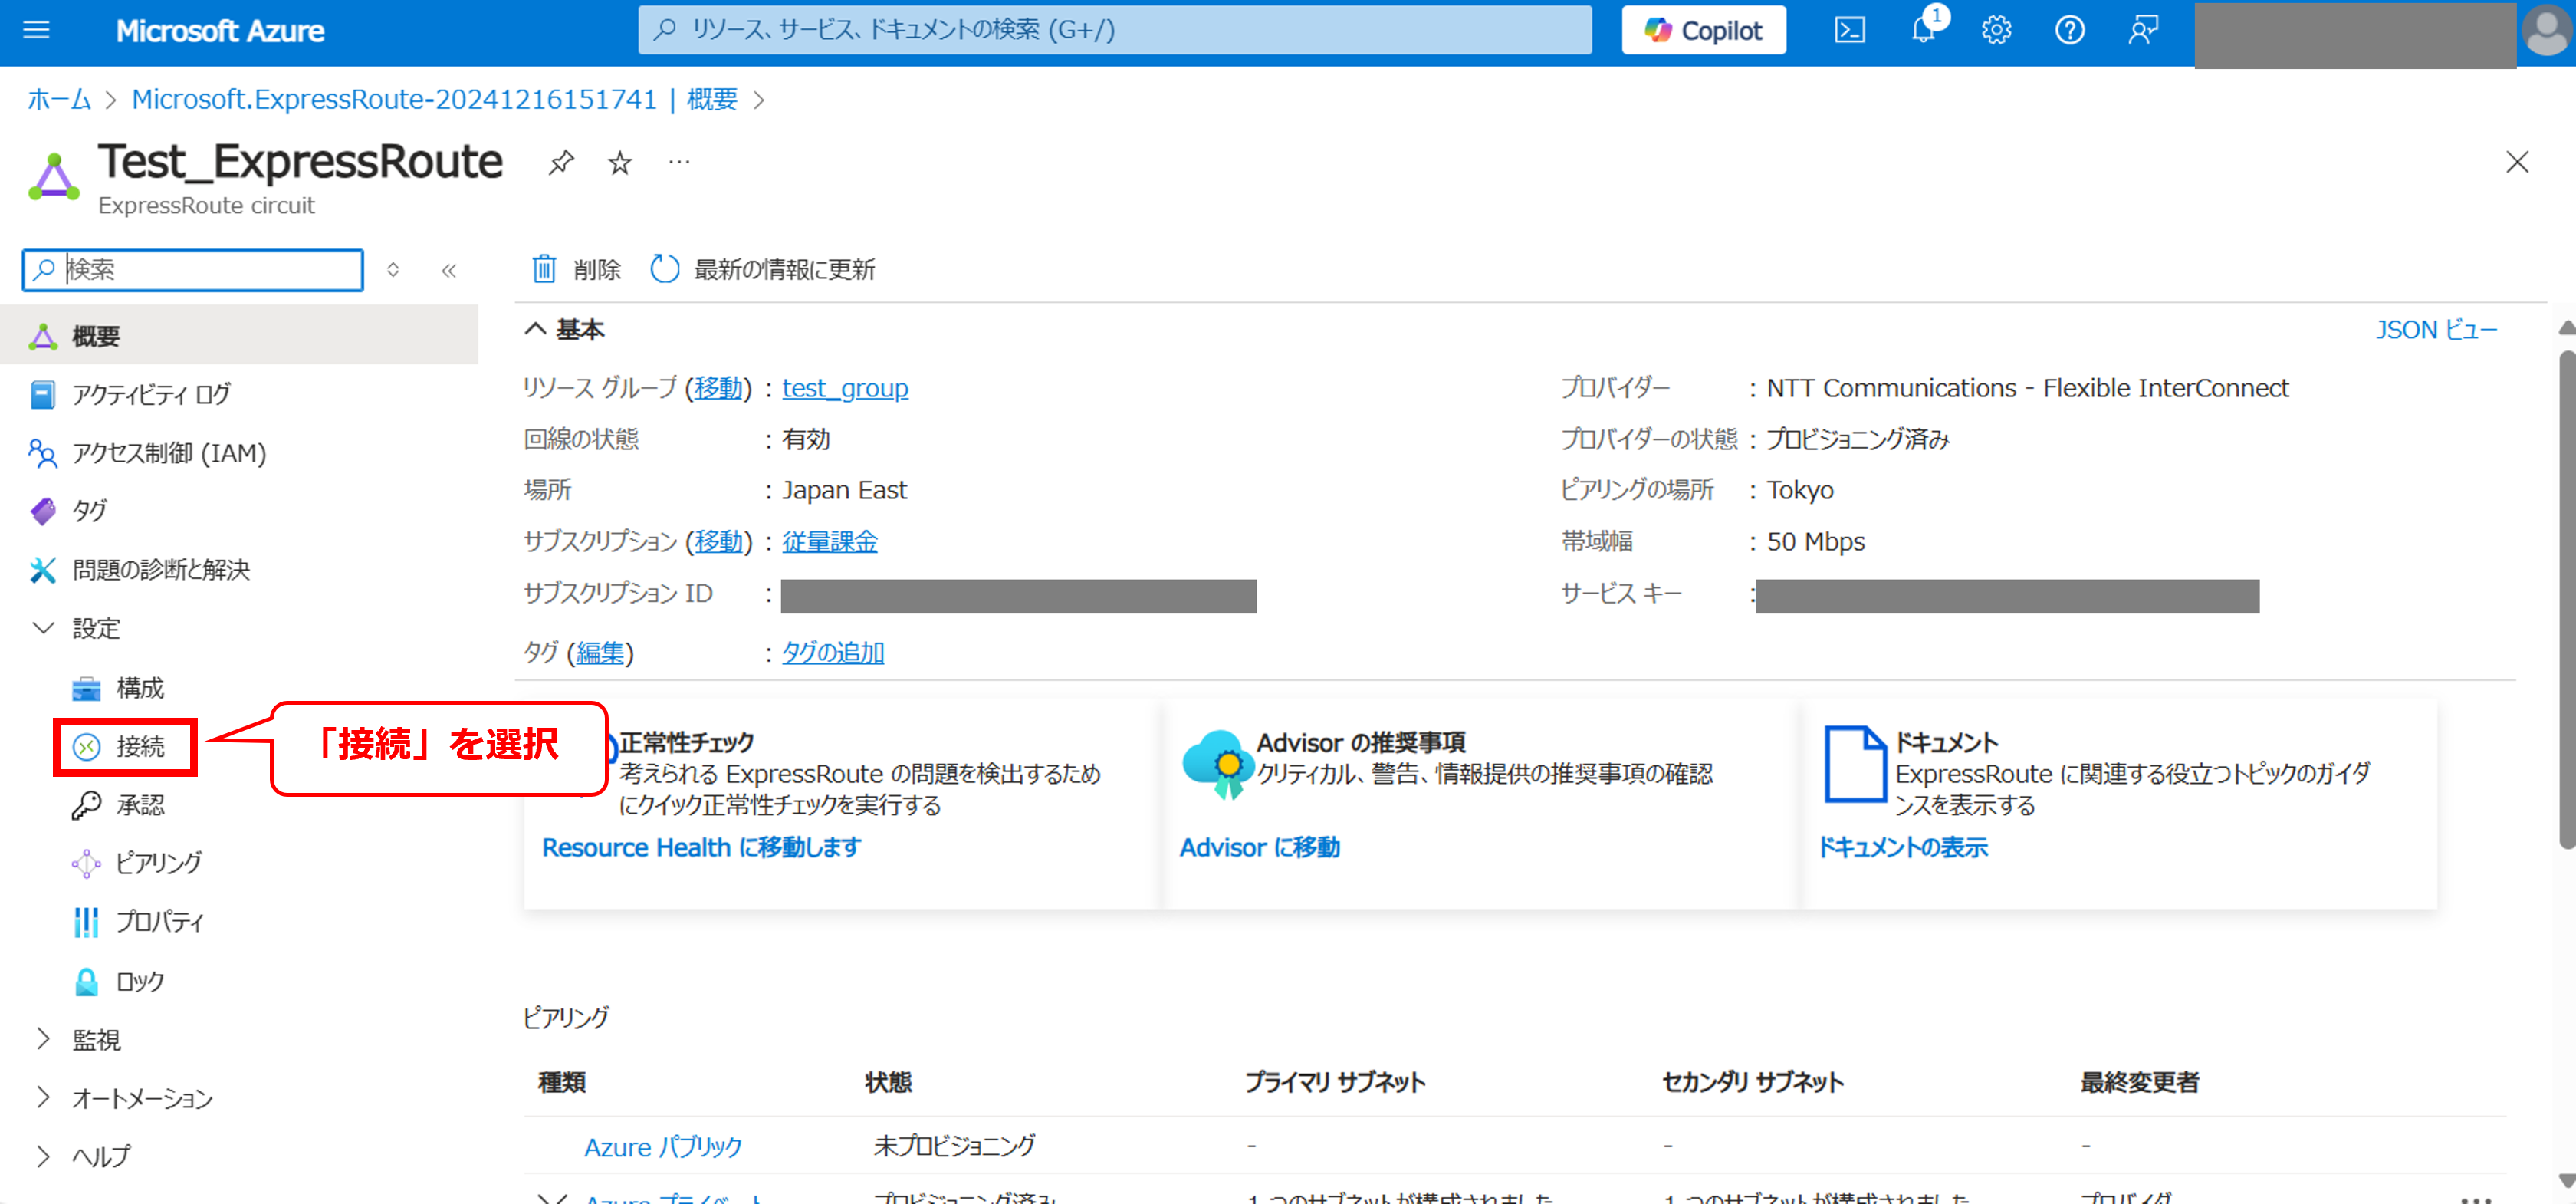
Task: Click タグの追加 link
Action: [833, 652]
